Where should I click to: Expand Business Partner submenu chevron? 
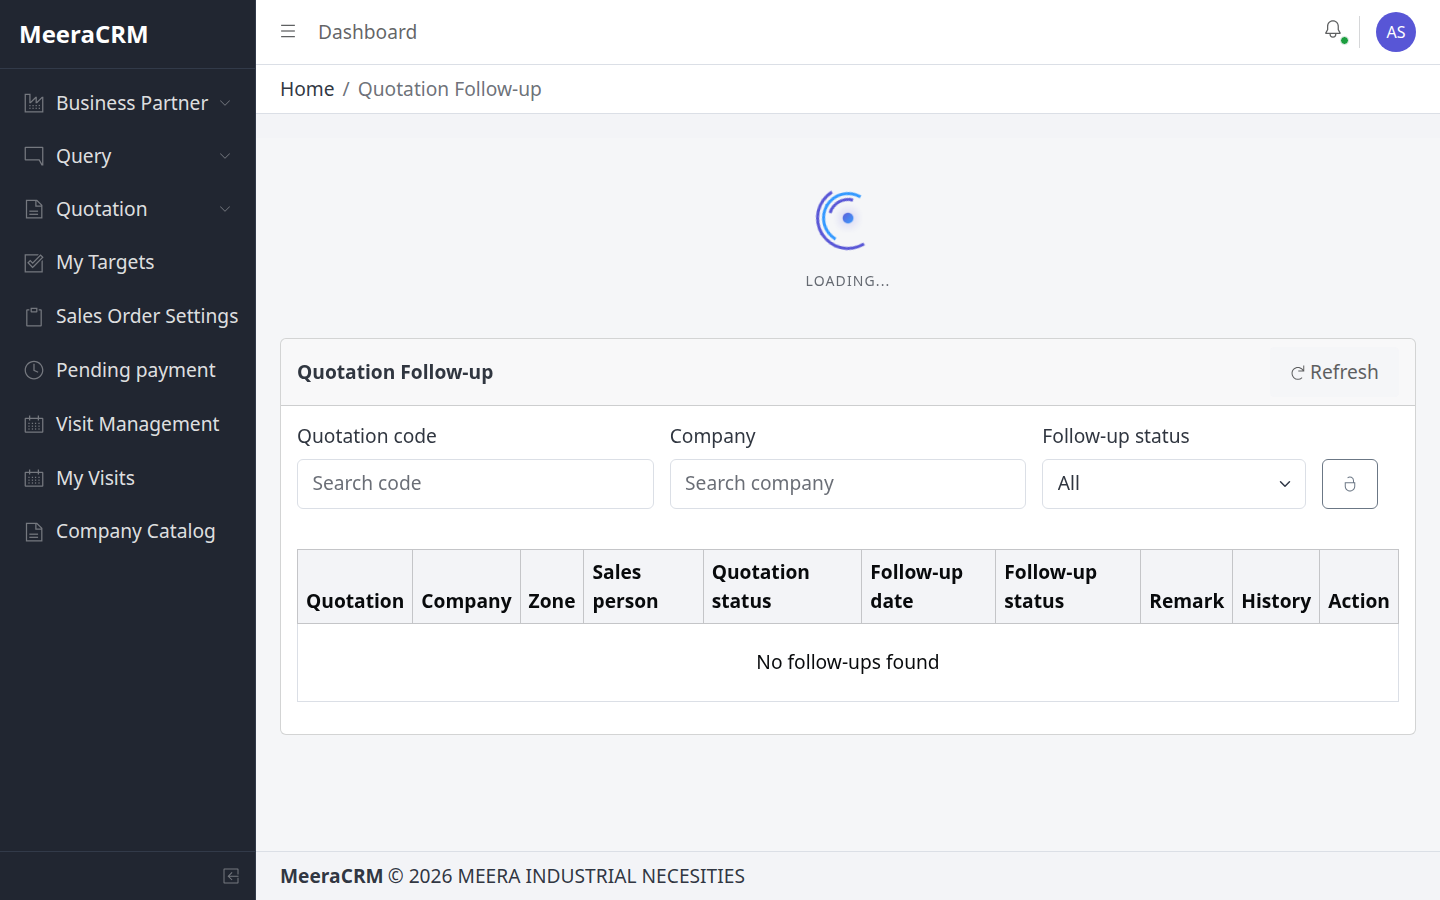click(225, 103)
